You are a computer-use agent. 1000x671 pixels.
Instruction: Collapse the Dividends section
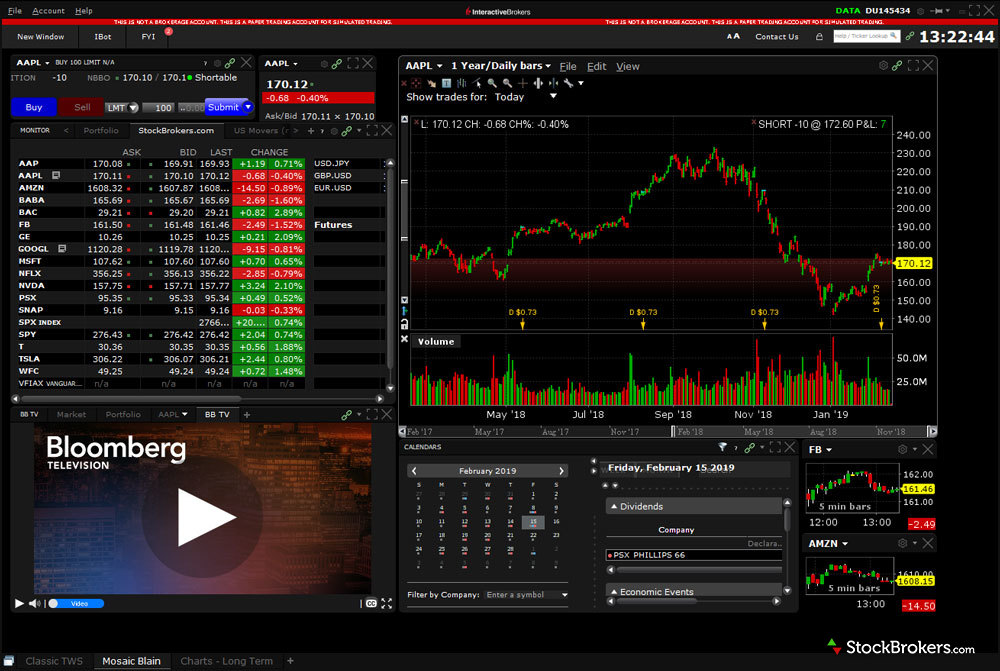(x=614, y=506)
